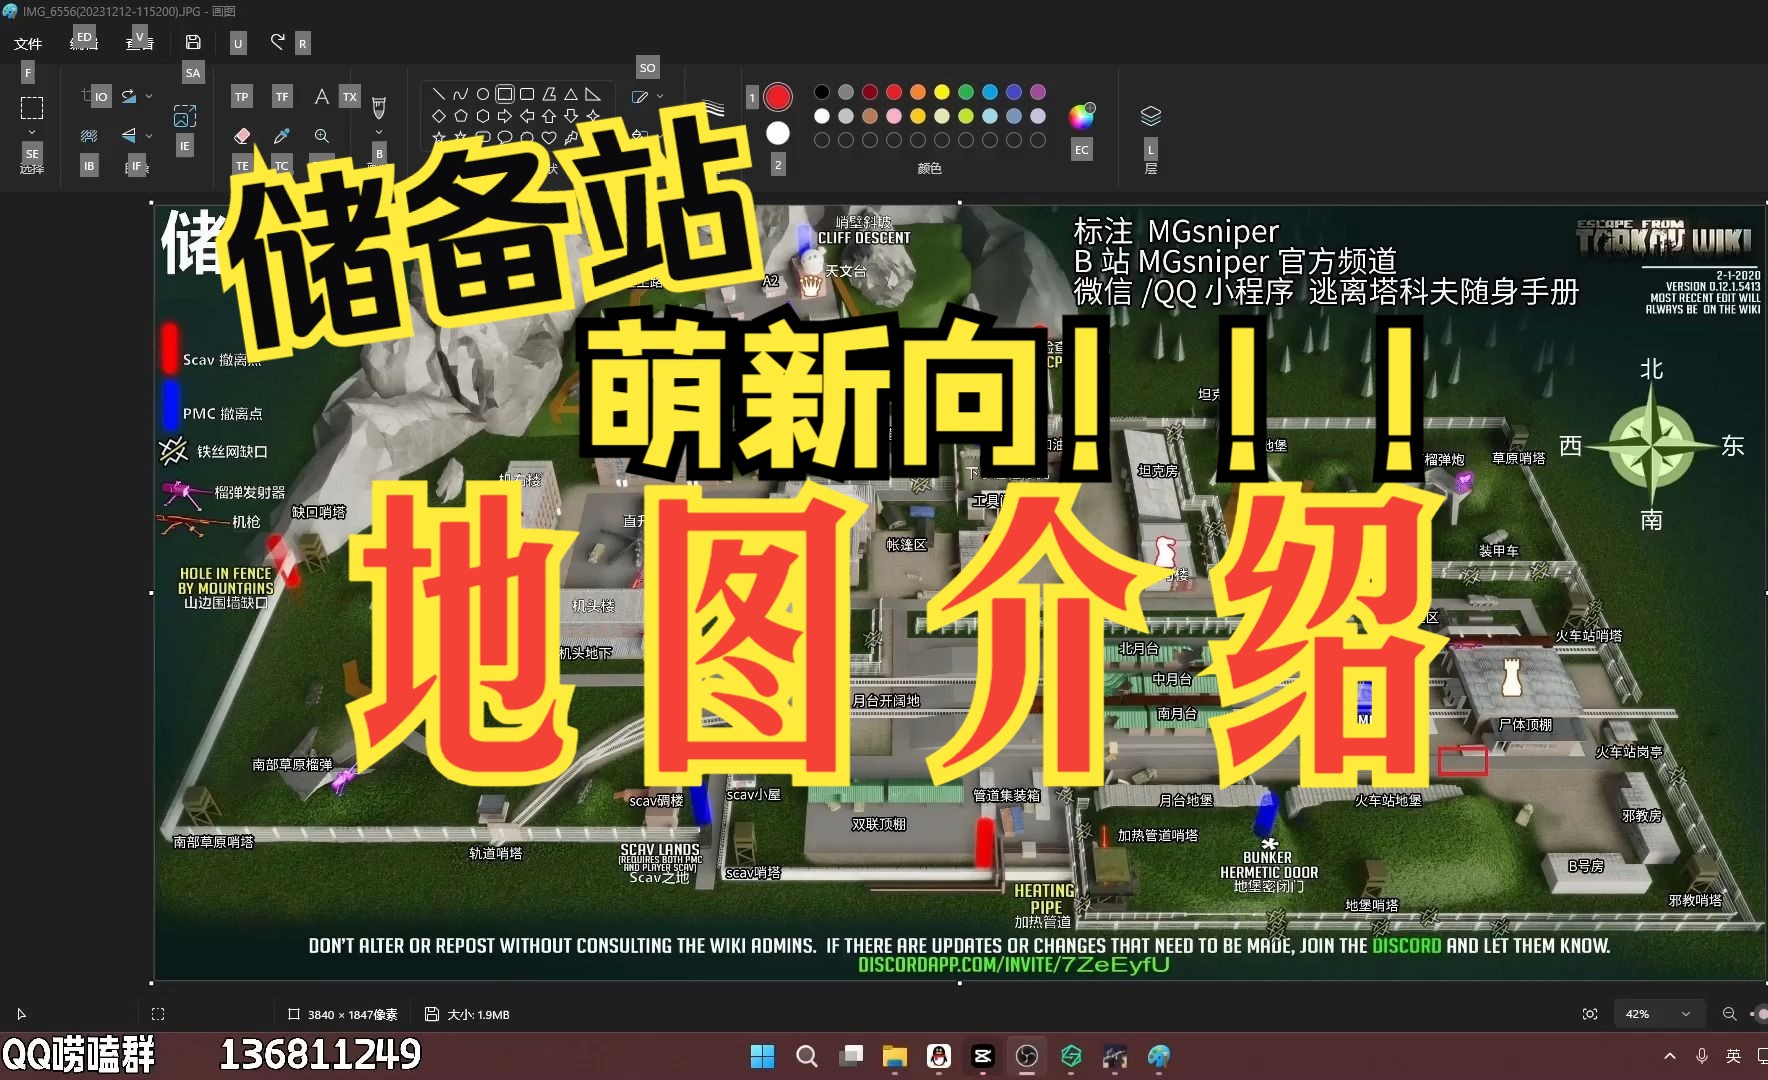Screen dimensions: 1768x1080
Task: Pick the orange color swatch
Action: point(918,92)
